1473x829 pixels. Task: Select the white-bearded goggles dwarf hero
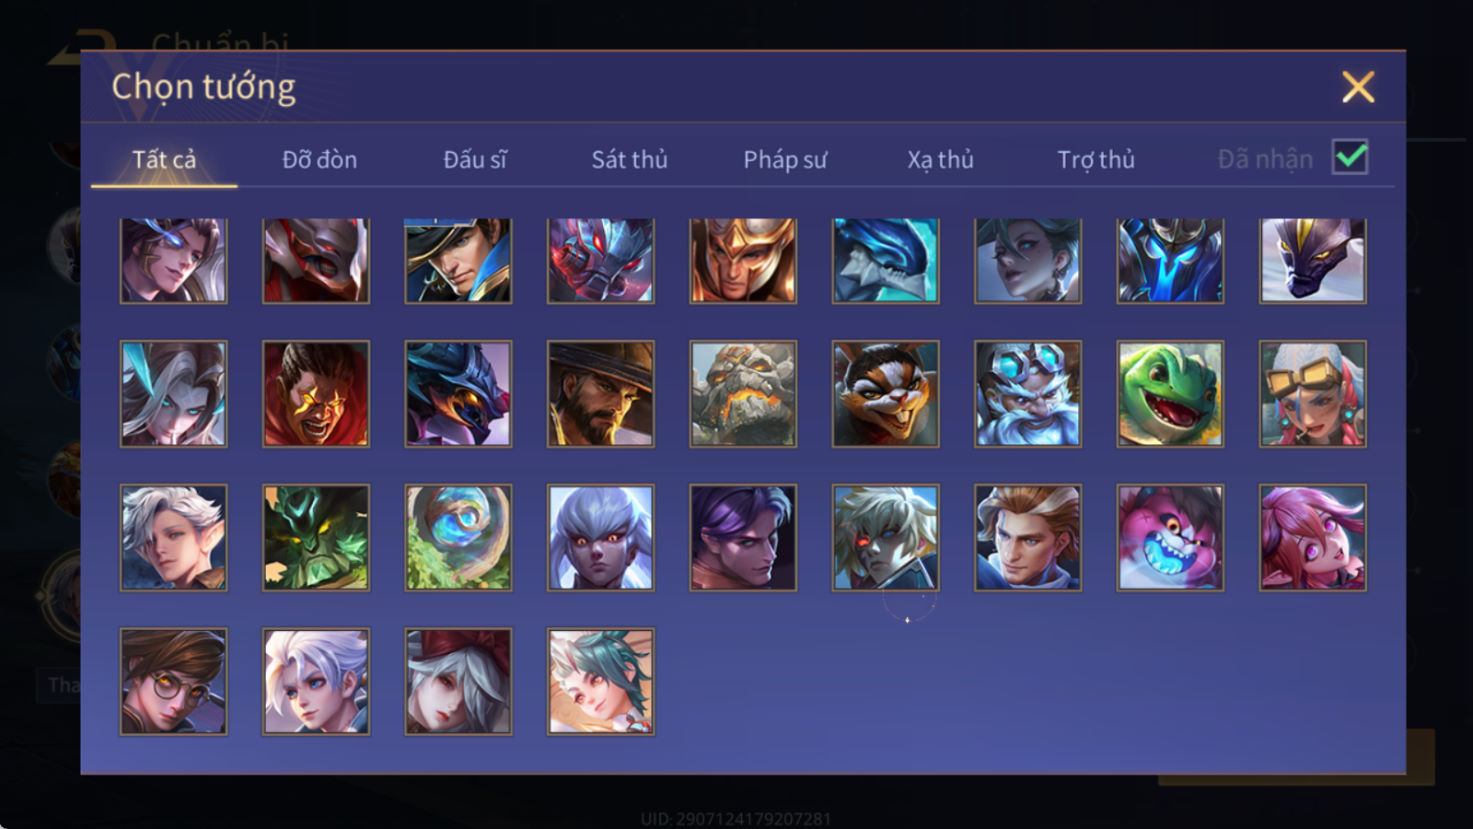[1028, 394]
